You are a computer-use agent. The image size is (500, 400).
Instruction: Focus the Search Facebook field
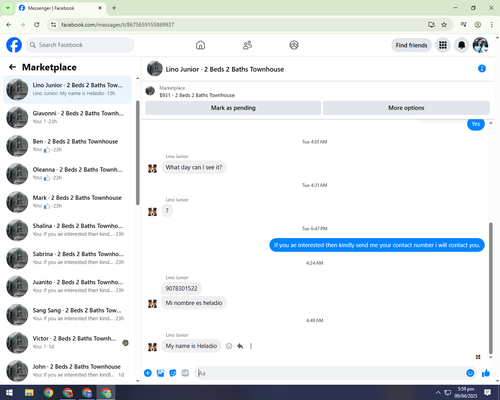click(x=80, y=45)
